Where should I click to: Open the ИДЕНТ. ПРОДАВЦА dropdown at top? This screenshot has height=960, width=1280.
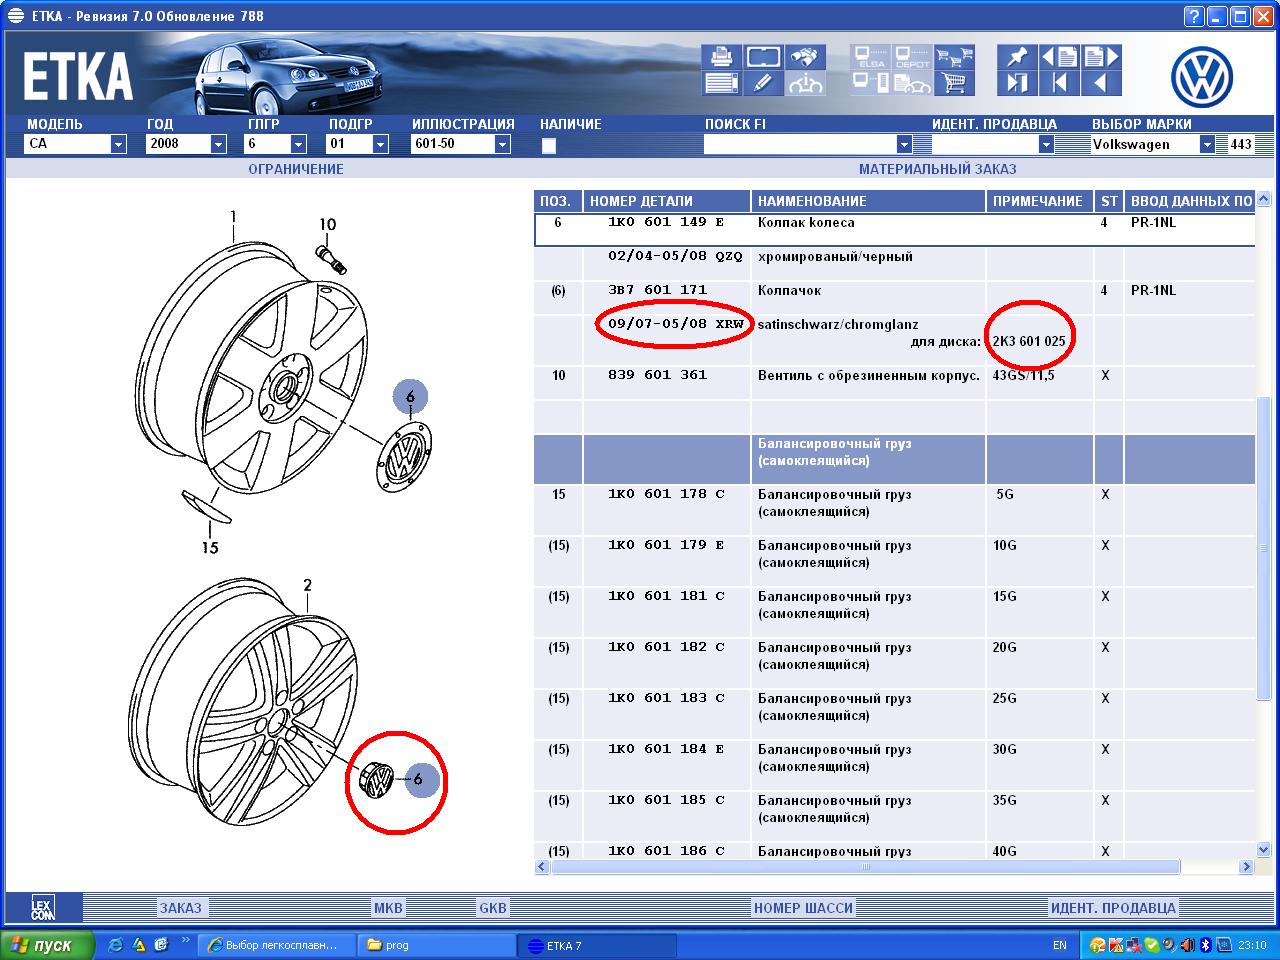[1046, 144]
